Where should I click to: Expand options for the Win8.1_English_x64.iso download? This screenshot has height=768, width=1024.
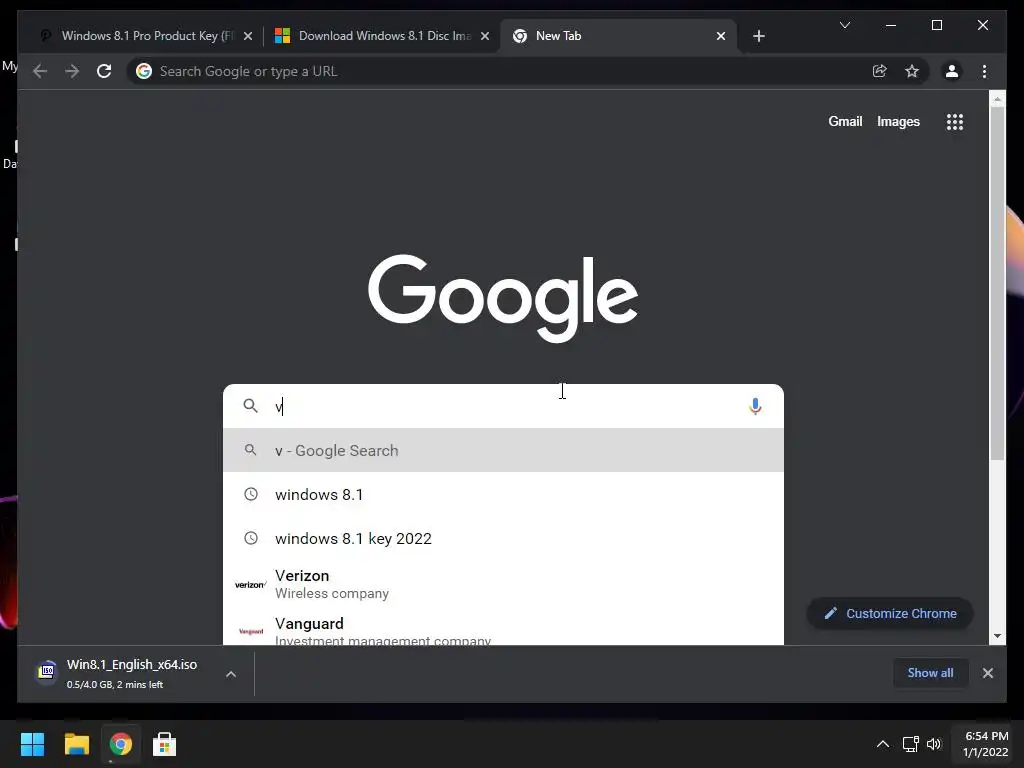[x=231, y=674]
